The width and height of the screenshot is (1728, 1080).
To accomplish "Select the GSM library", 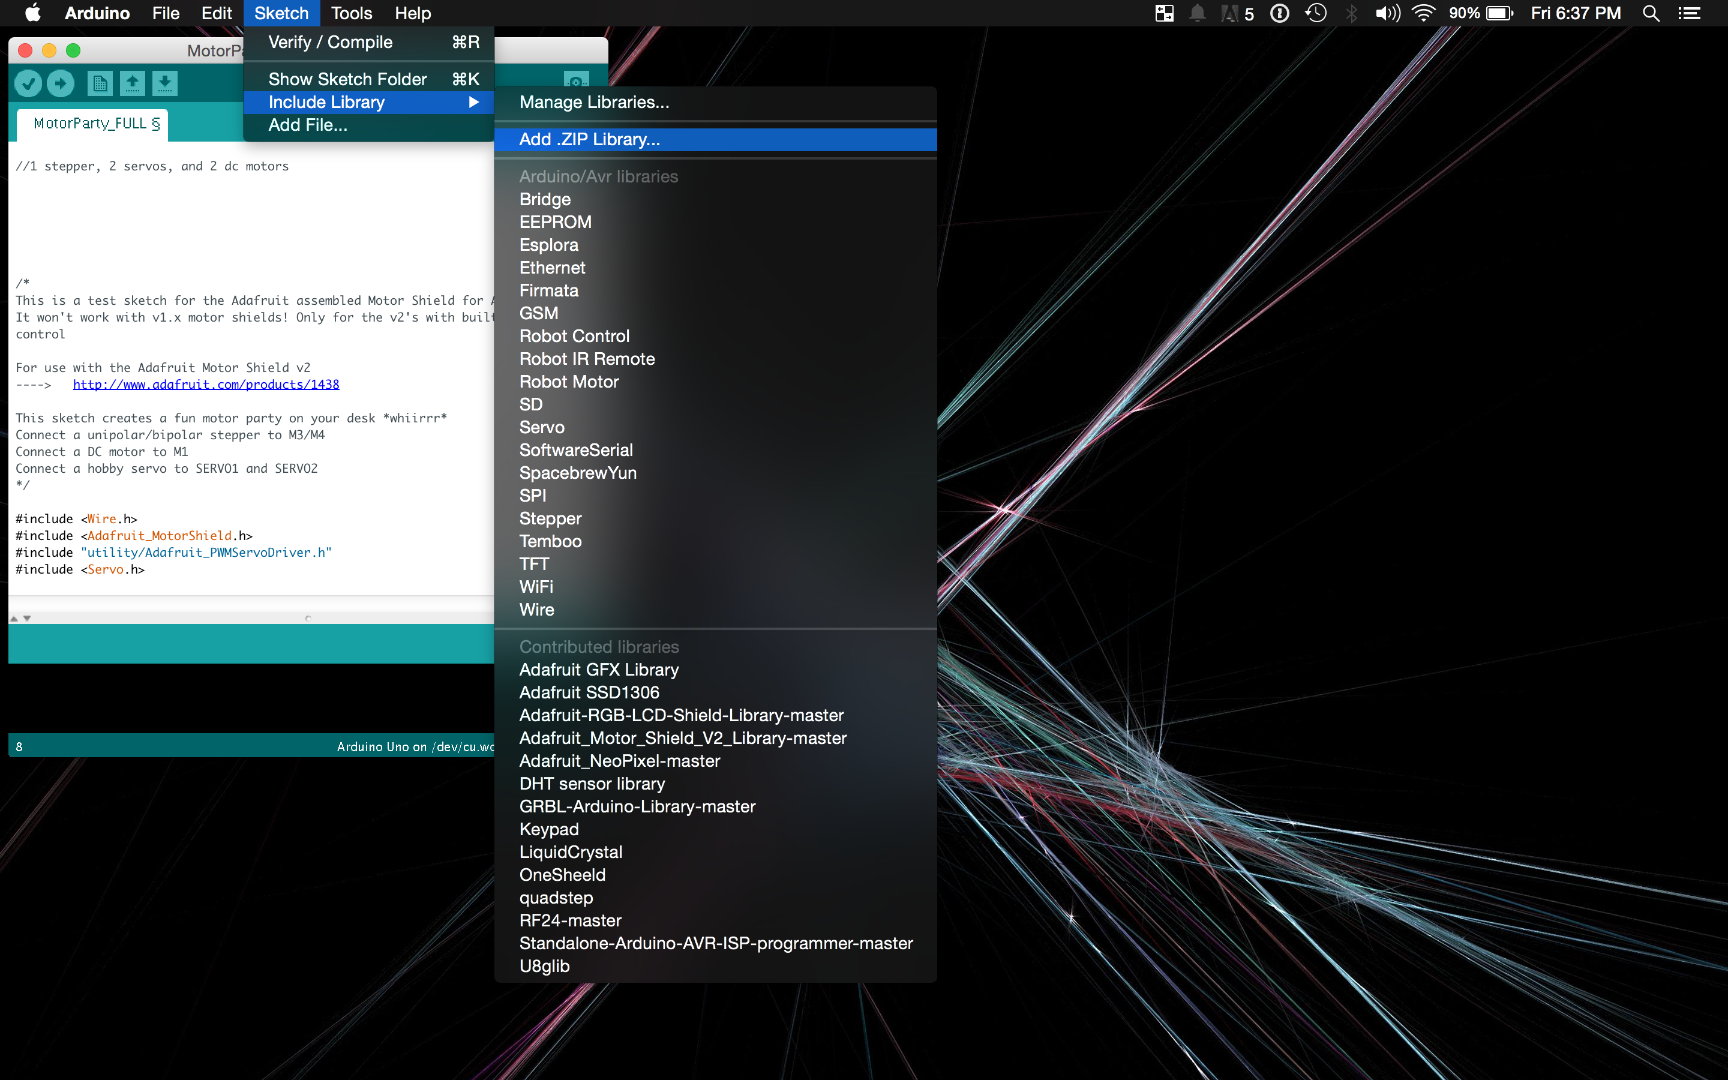I will 715,313.
